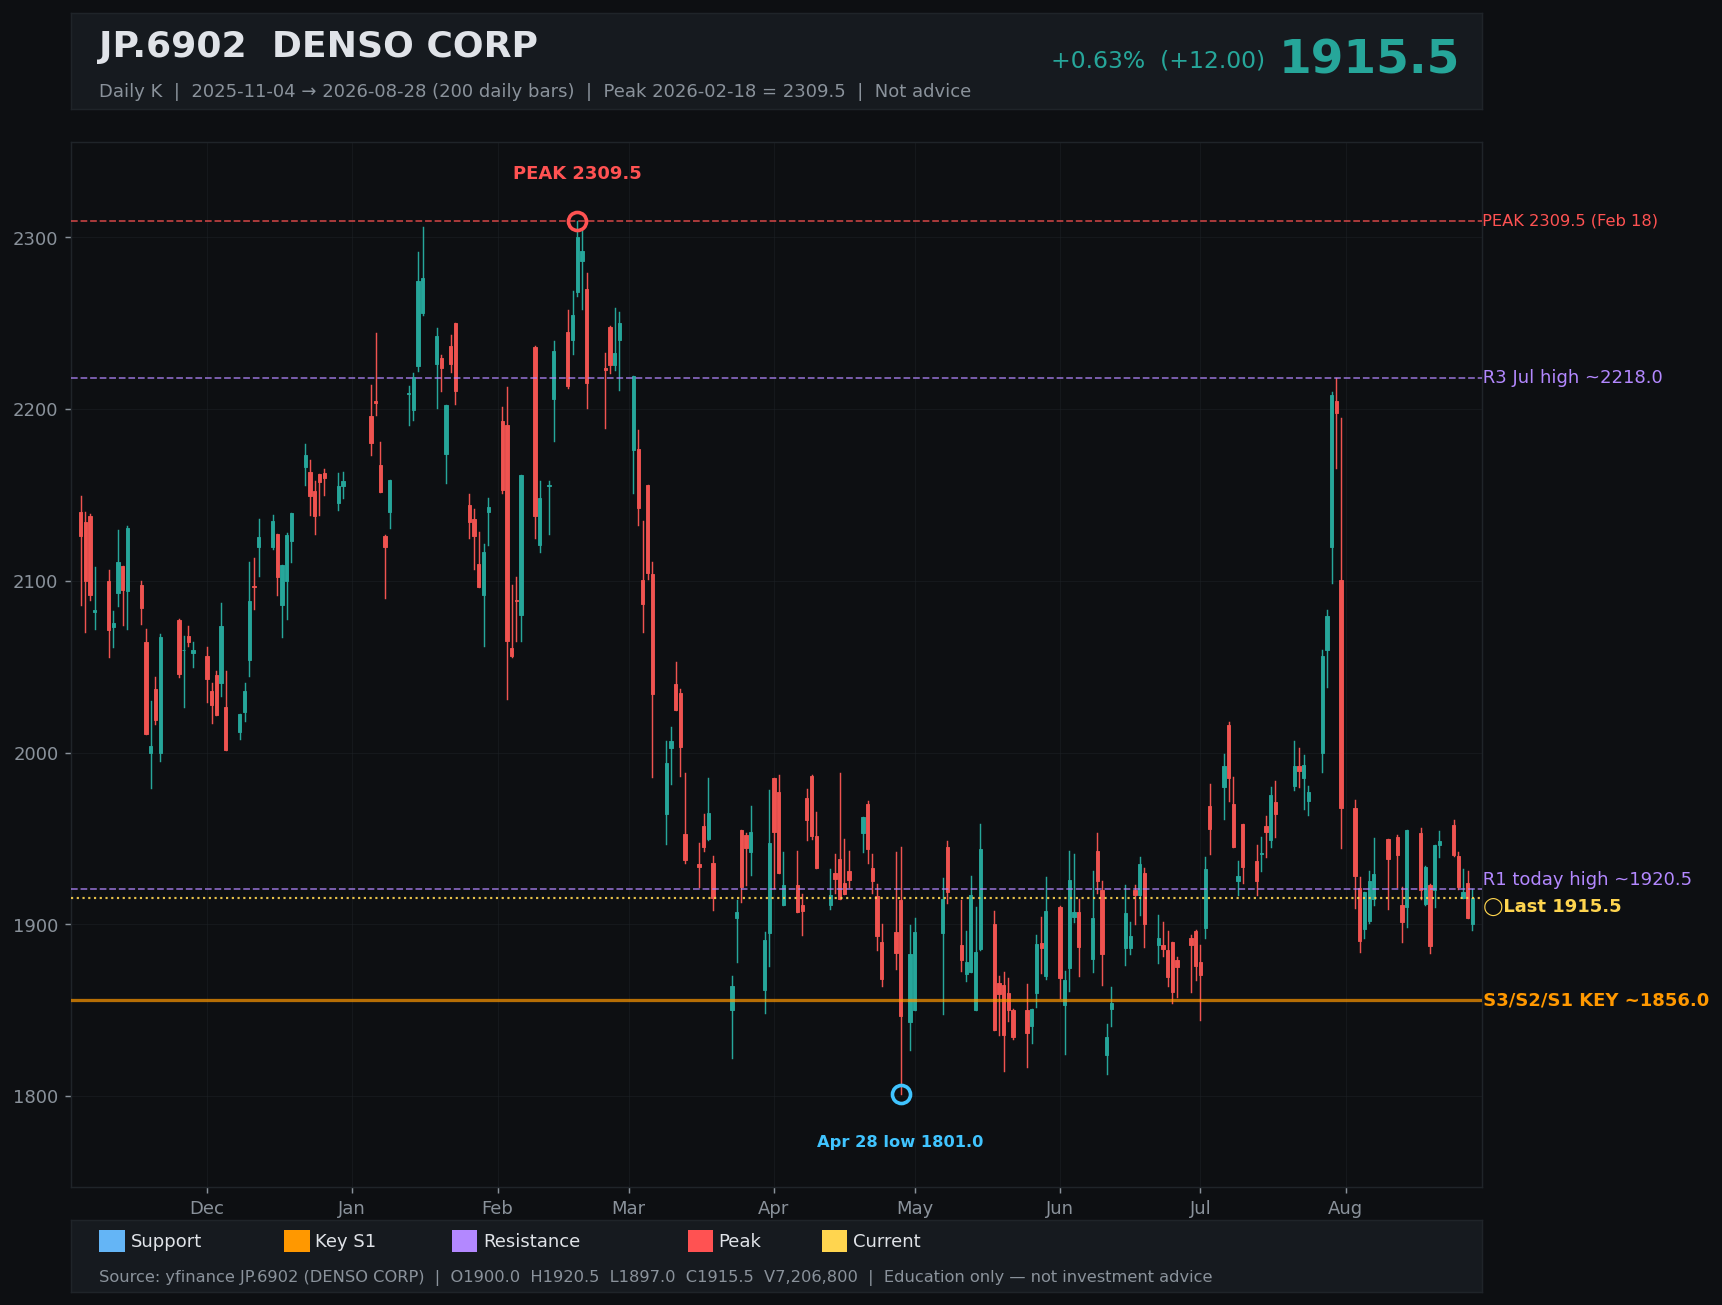Image resolution: width=1722 pixels, height=1305 pixels.
Task: Click the "Peak" legend label text
Action: click(740, 1241)
